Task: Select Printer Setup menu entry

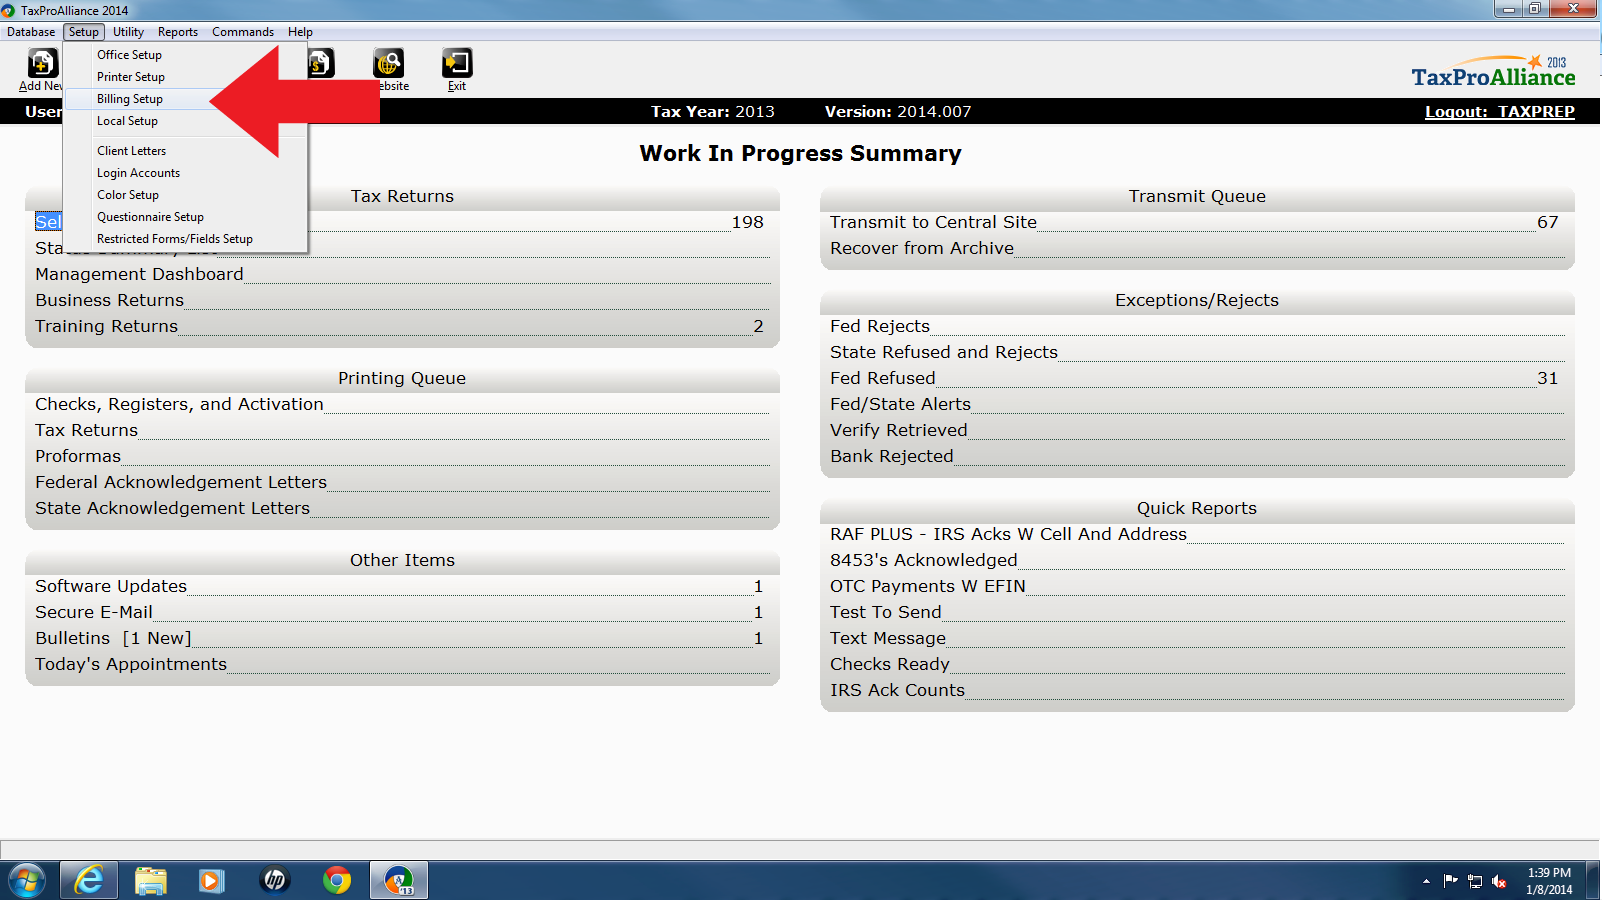Action: pos(185,77)
